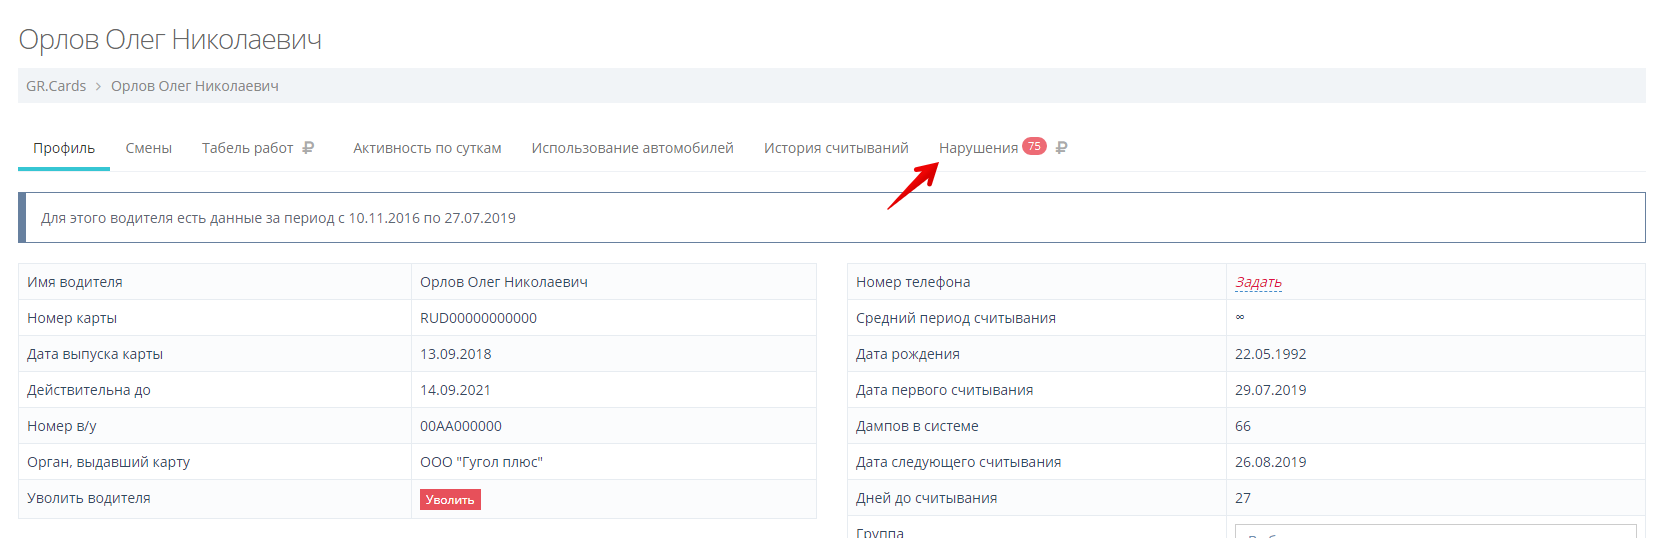Click the Номер телефона label
1663x538 pixels.
click(x=913, y=282)
